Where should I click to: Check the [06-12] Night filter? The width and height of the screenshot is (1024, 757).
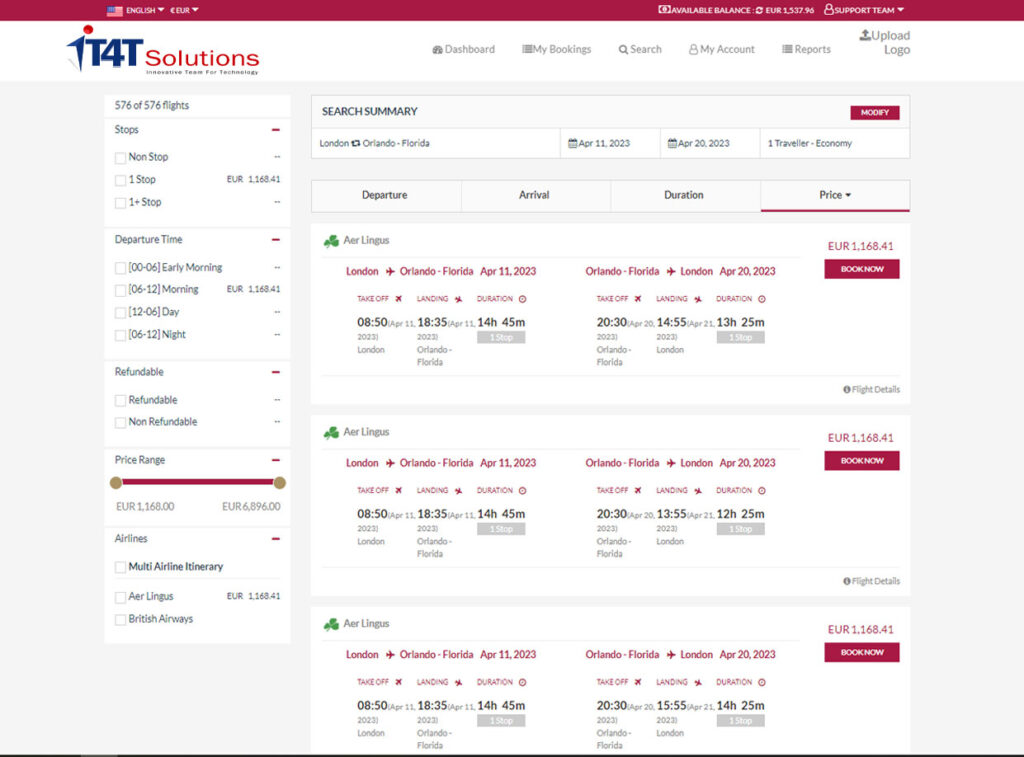120,335
